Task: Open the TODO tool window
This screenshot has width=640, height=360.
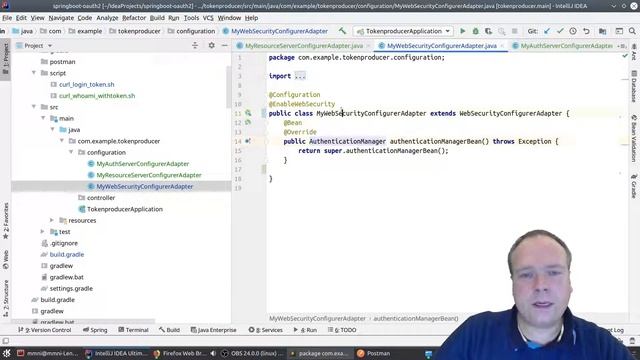Action: coord(342,330)
